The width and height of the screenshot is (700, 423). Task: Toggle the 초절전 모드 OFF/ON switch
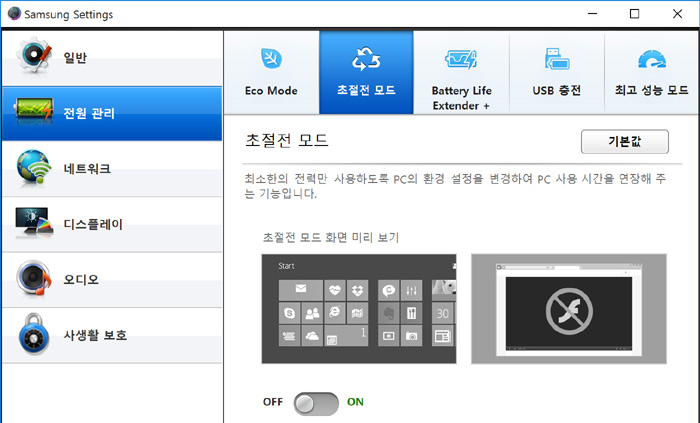[316, 403]
